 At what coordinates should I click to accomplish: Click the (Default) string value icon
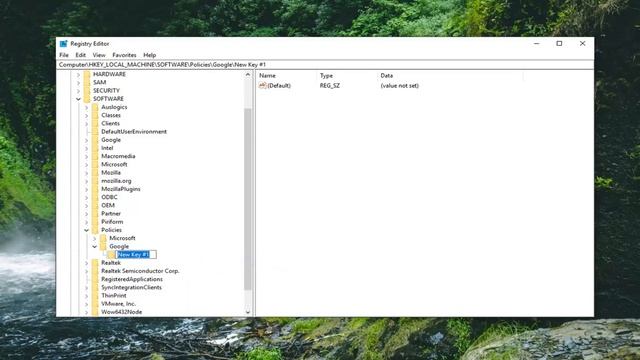262,85
